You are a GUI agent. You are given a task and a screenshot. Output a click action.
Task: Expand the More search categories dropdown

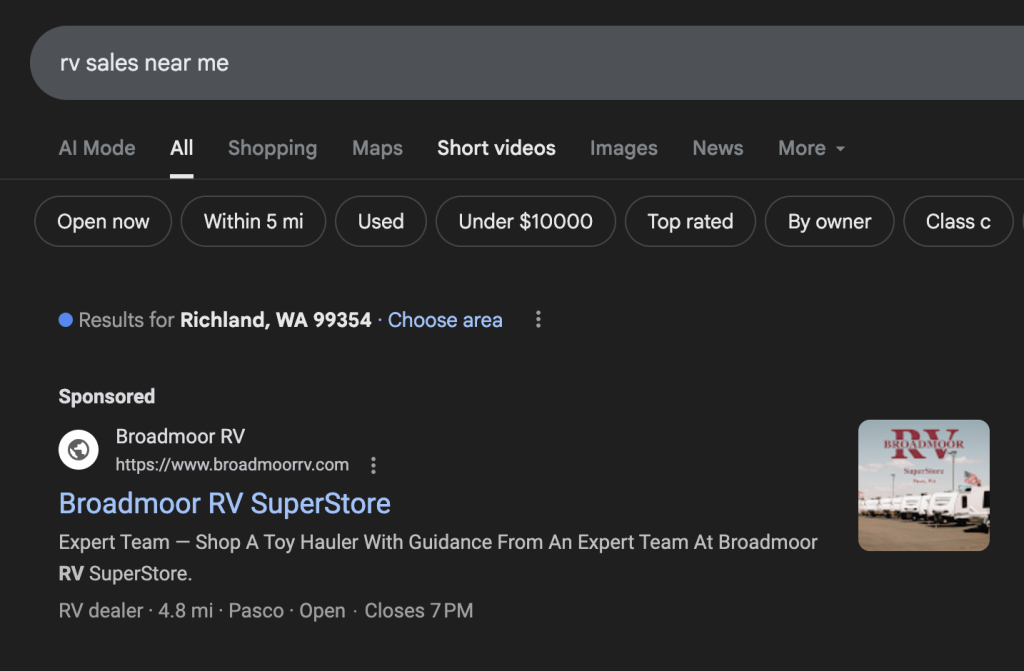pyautogui.click(x=811, y=148)
